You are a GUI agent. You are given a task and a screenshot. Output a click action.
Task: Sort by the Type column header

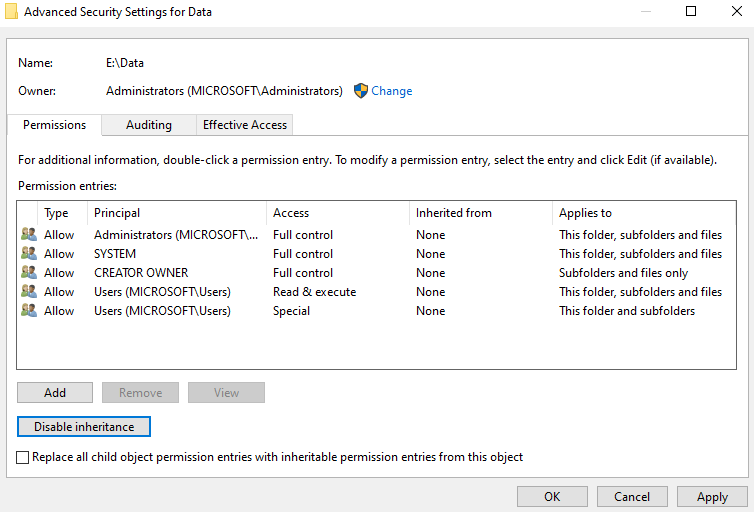coord(63,213)
